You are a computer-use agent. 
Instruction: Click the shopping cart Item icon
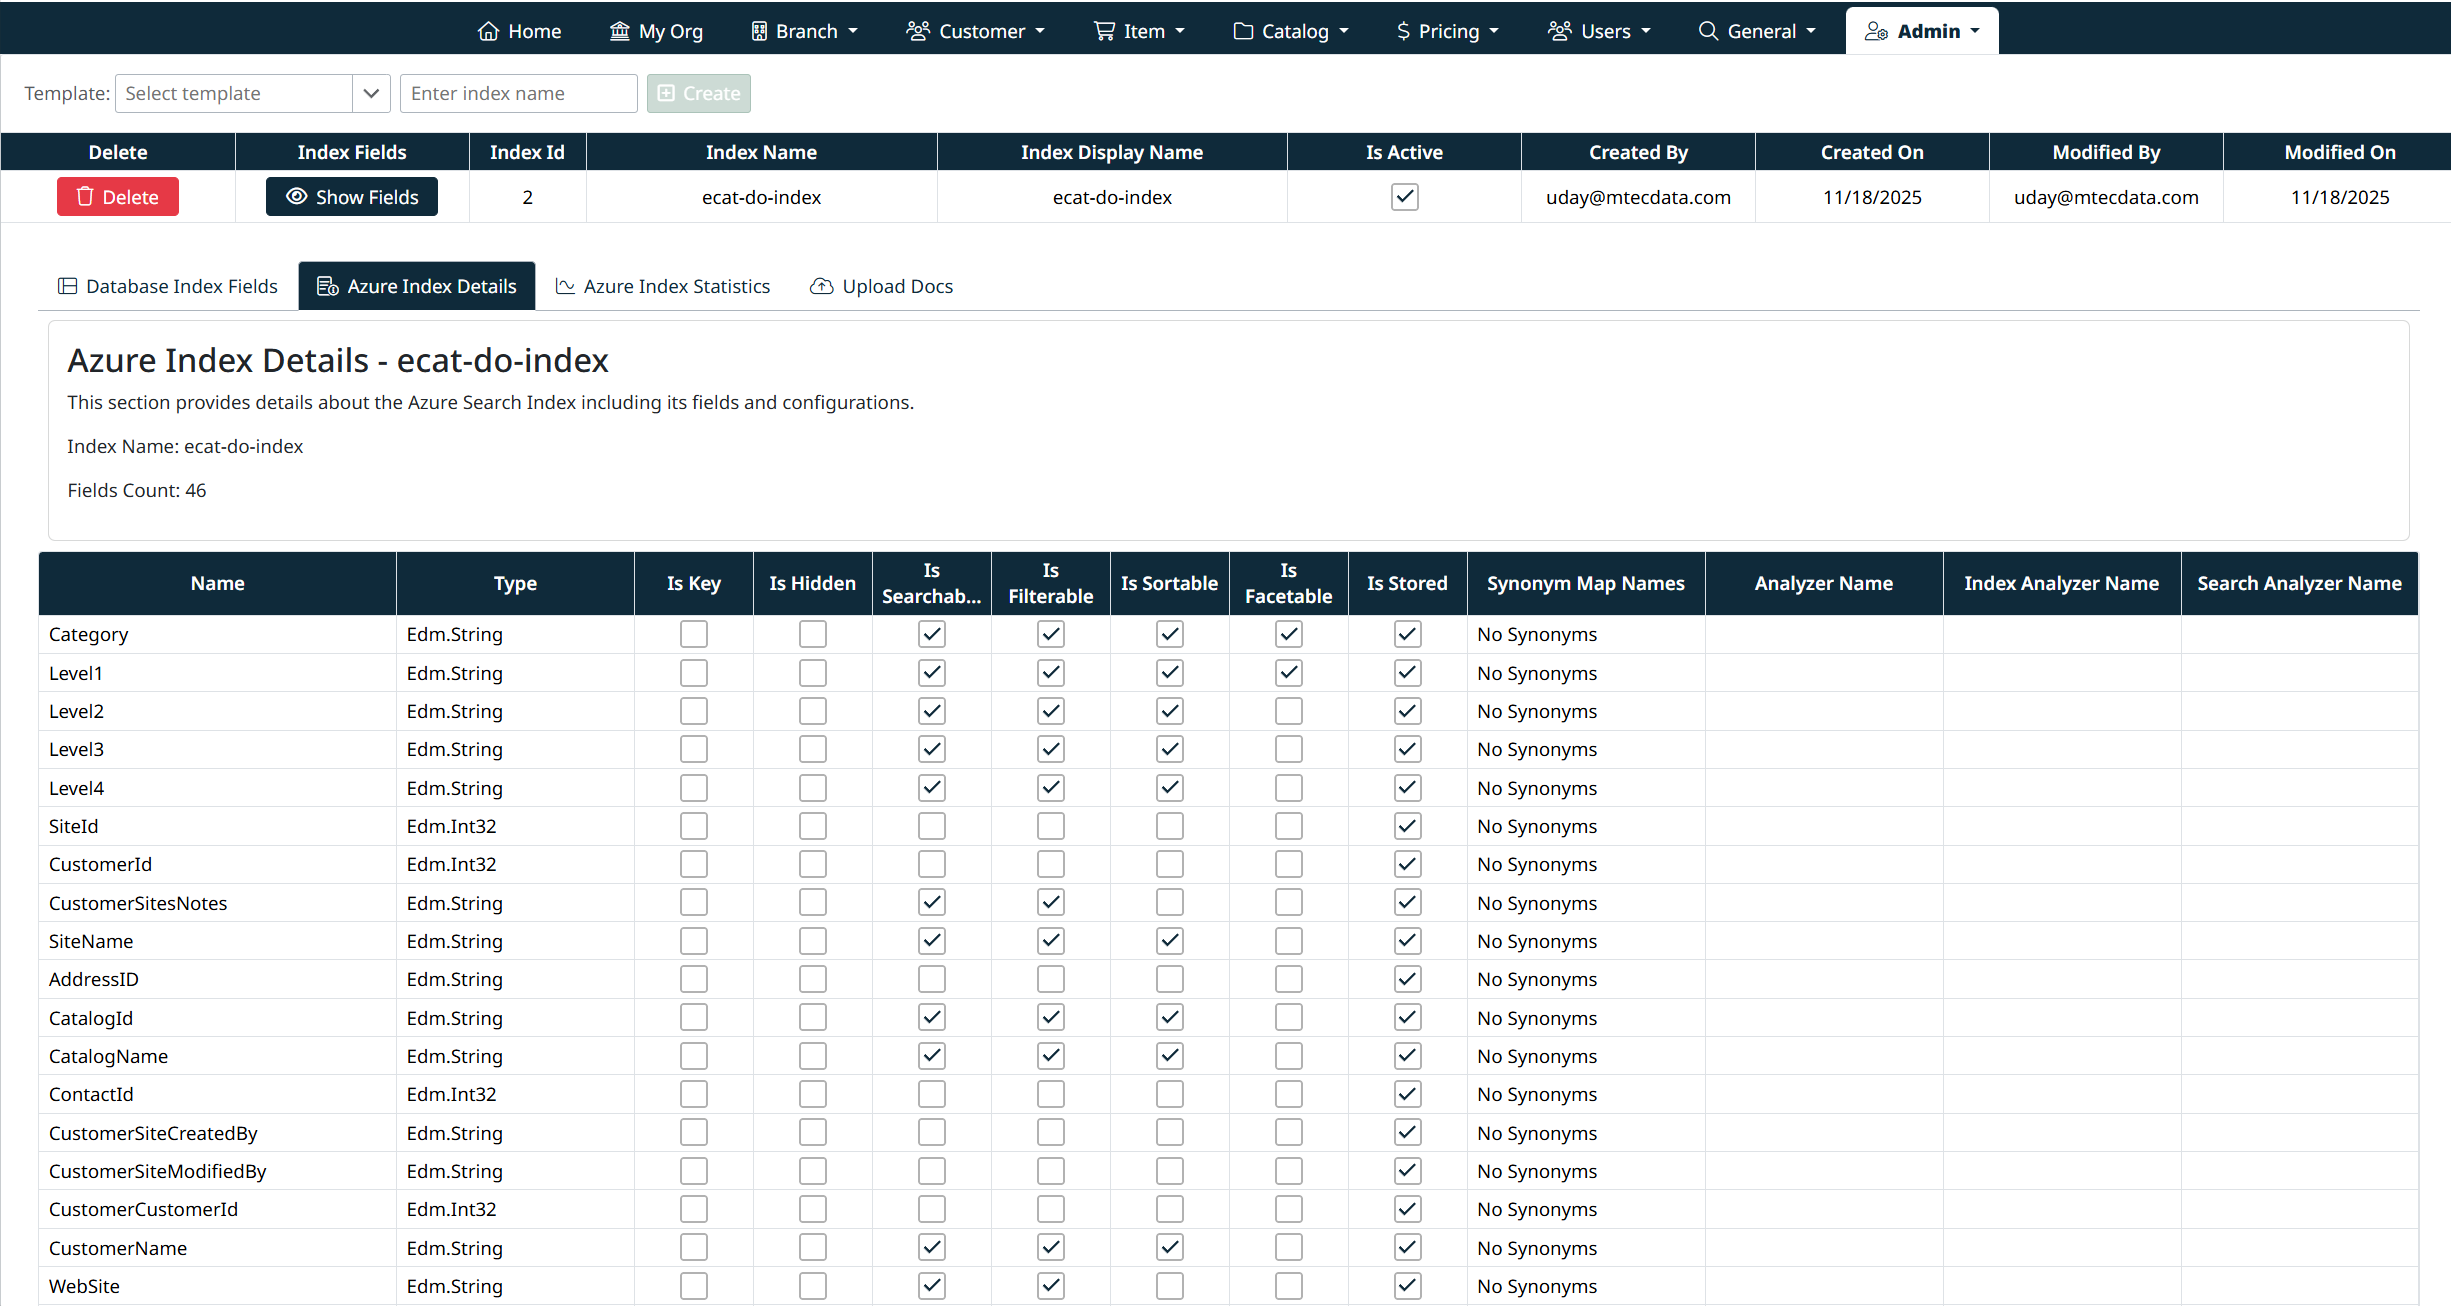[x=1104, y=31]
